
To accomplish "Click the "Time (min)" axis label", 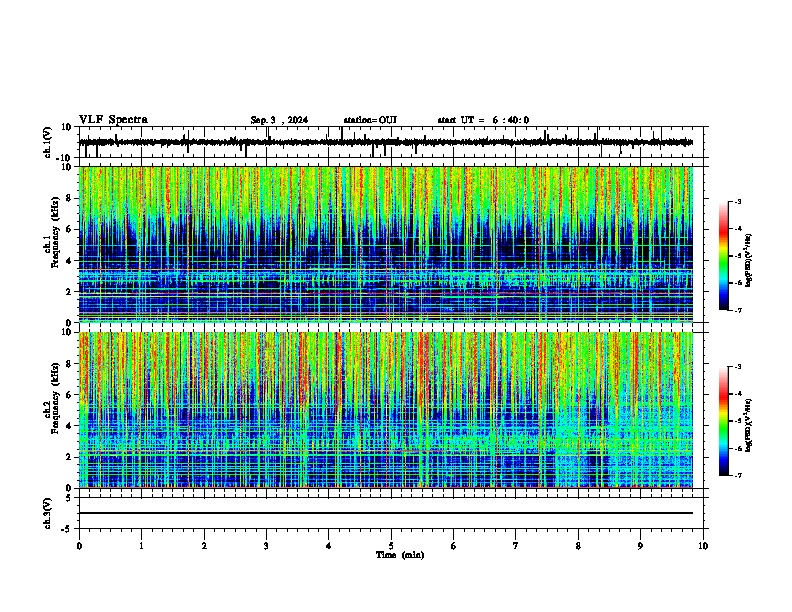I will [x=400, y=555].
